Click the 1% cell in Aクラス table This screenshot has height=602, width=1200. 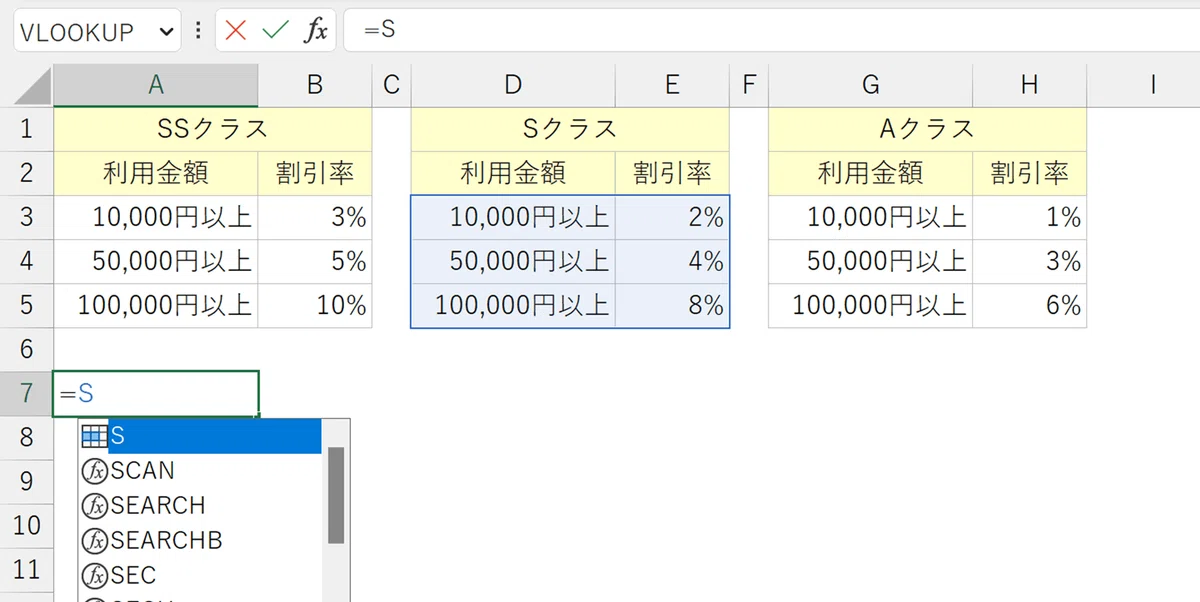point(1029,217)
